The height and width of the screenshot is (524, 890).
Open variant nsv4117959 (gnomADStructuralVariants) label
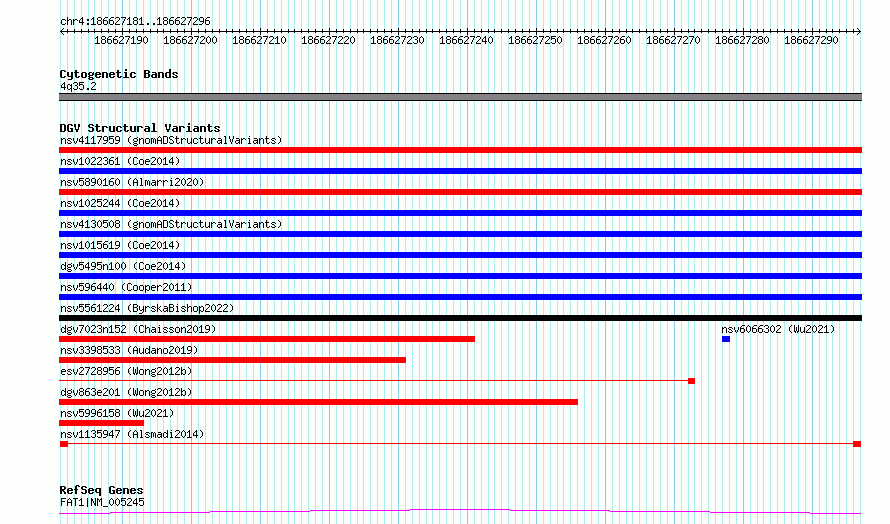(171, 140)
